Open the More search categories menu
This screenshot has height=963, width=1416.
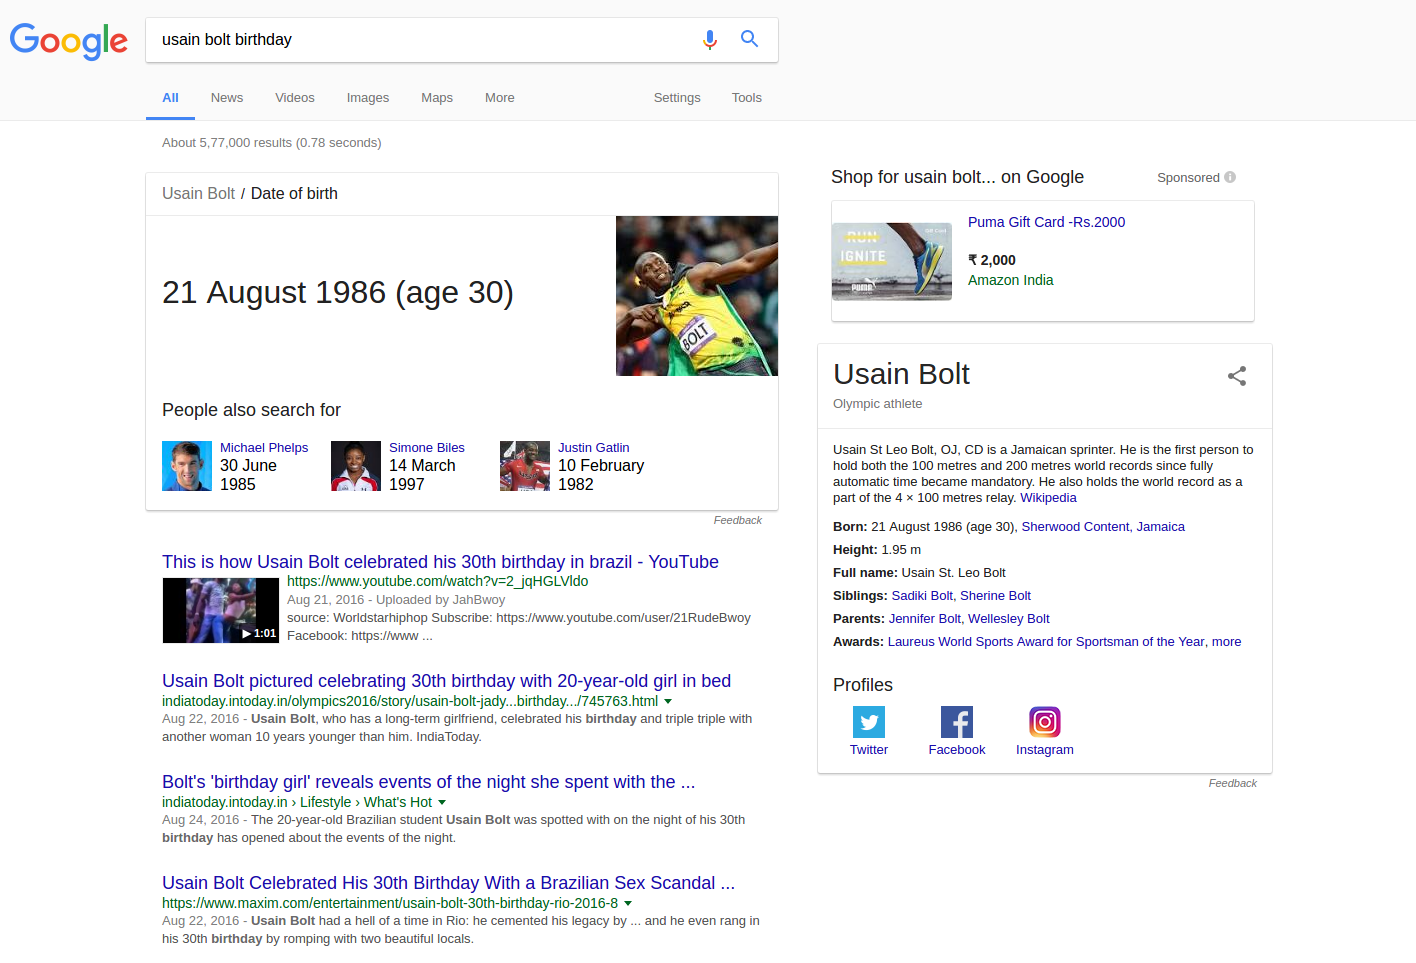pos(500,98)
